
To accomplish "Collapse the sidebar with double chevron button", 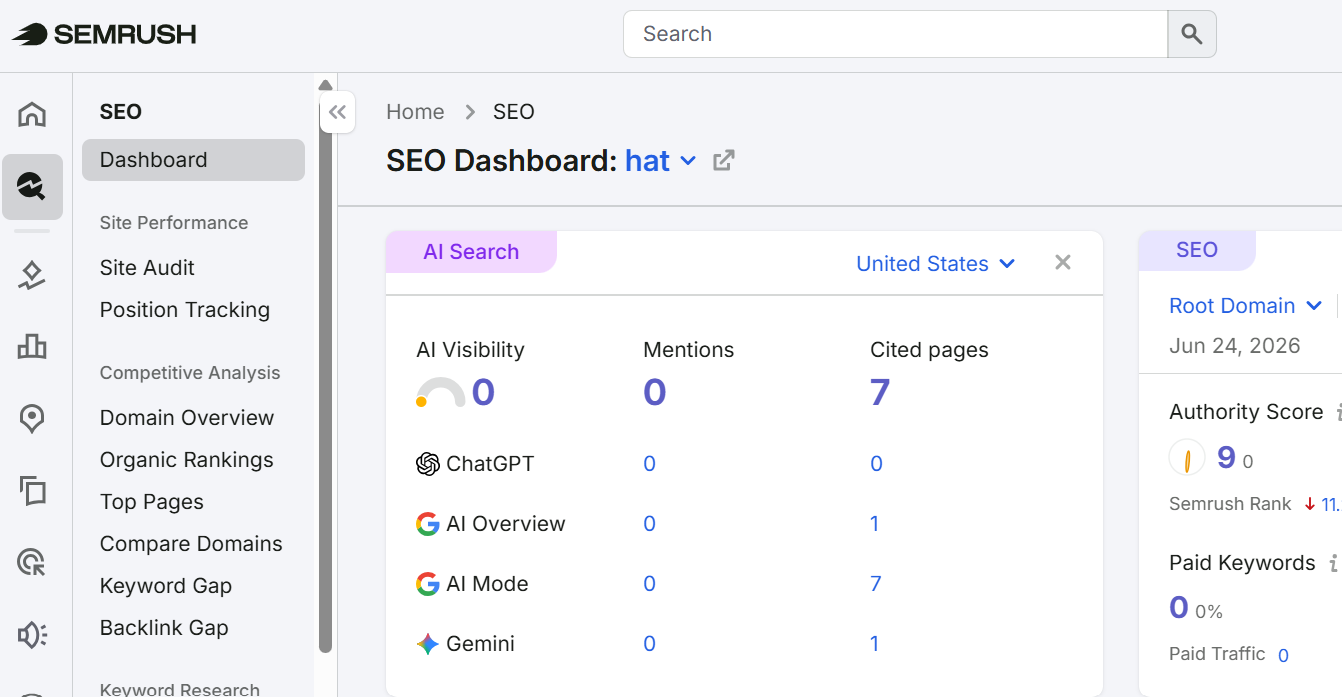I will click(x=338, y=112).
